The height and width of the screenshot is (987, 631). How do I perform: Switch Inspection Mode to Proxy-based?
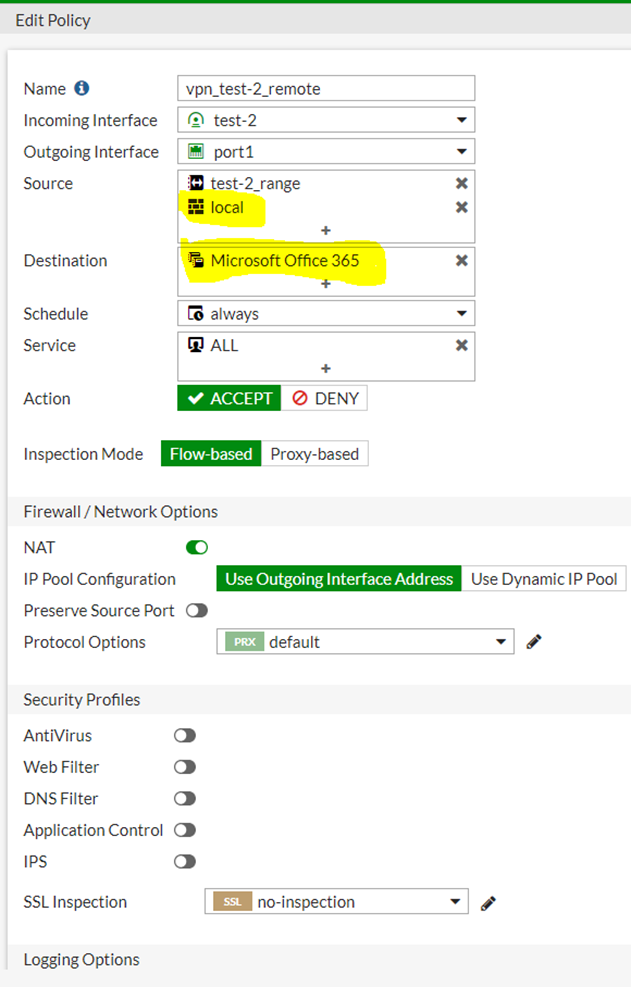314,454
